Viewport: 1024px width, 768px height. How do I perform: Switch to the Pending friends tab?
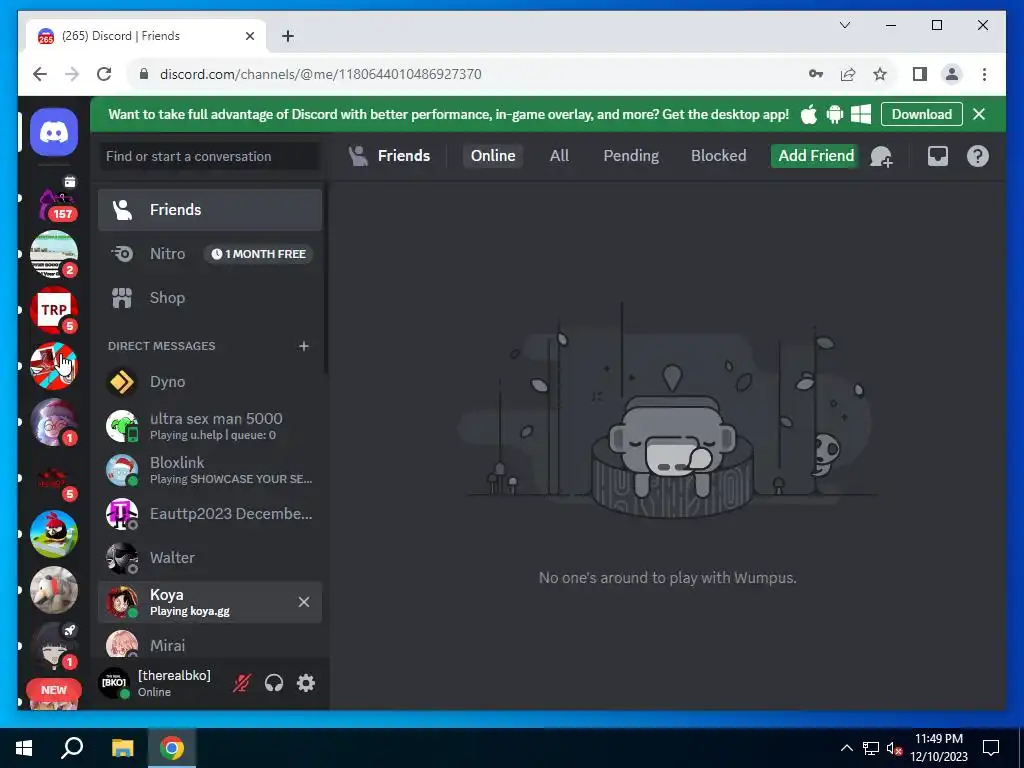click(x=631, y=155)
